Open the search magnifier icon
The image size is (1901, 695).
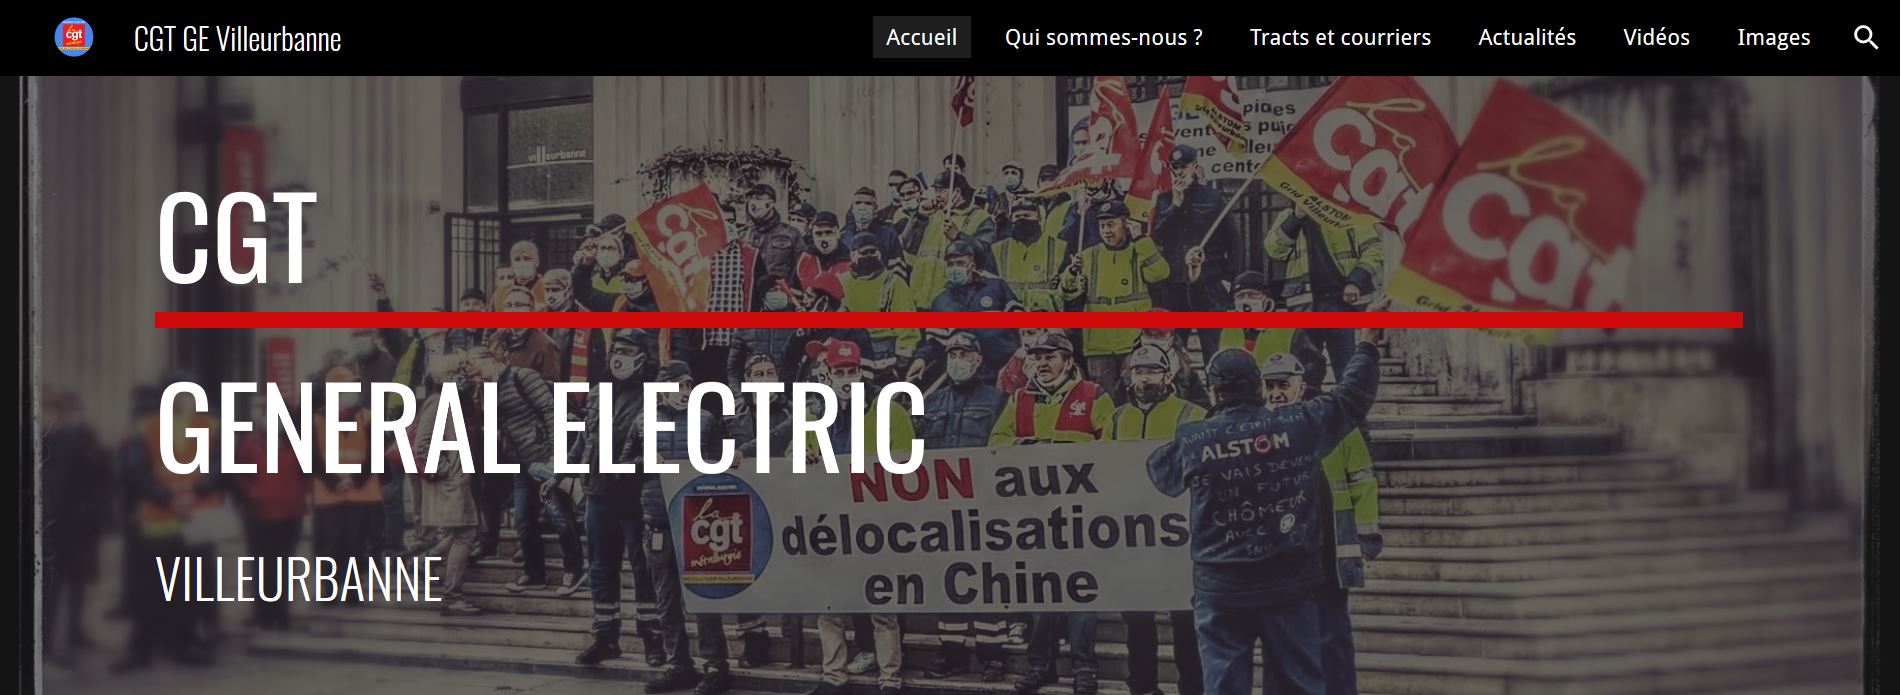(1865, 38)
